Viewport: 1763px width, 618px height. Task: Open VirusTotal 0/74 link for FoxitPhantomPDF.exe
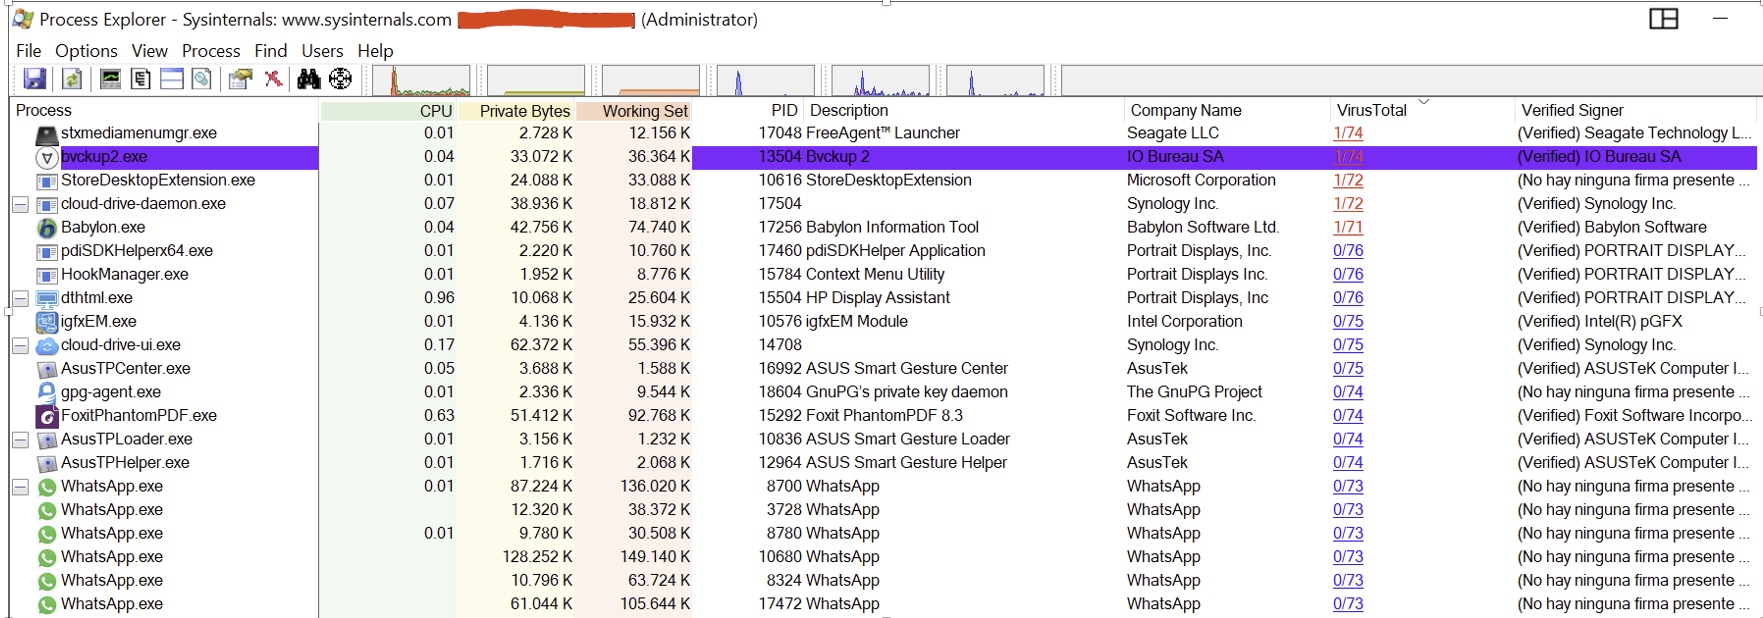[x=1348, y=415]
